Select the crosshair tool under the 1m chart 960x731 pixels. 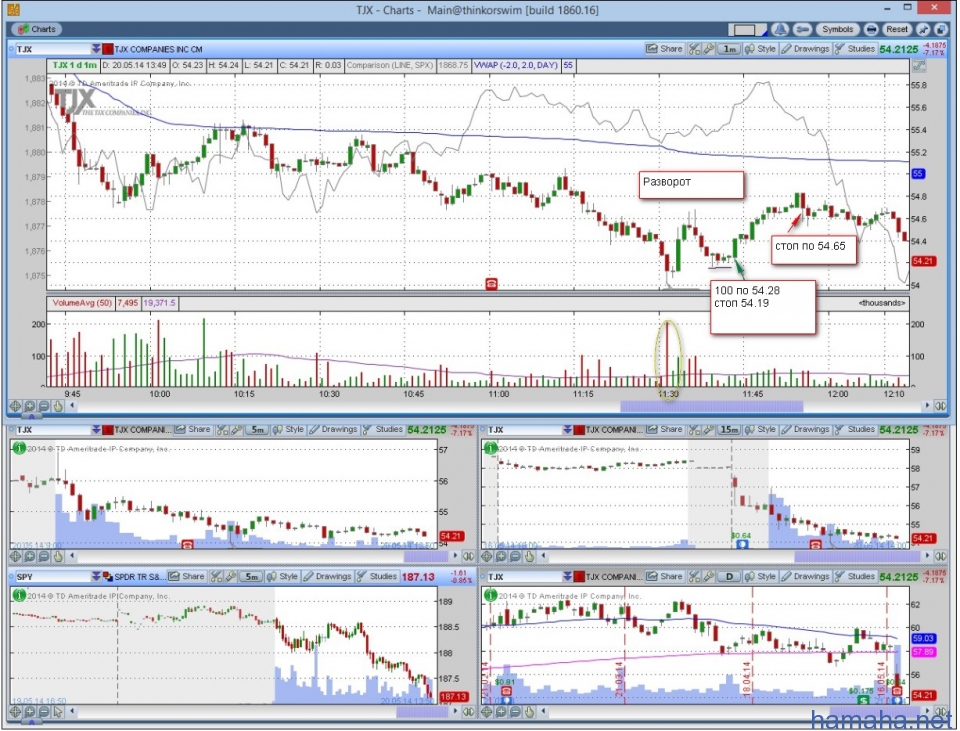click(15, 405)
